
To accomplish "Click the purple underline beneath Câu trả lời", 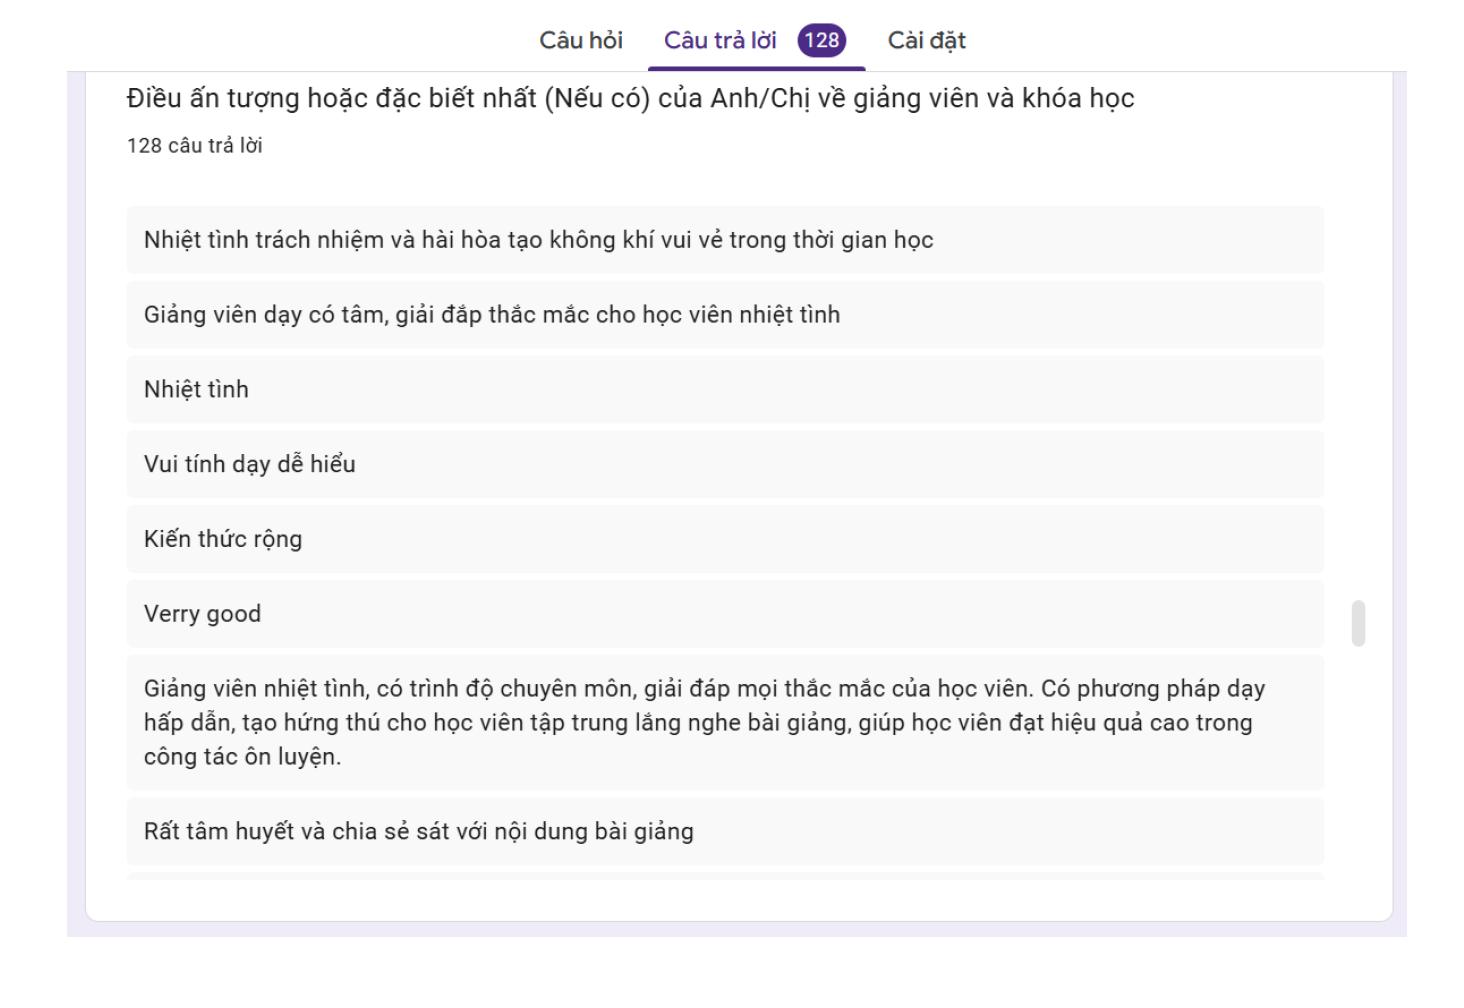I will [x=756, y=68].
